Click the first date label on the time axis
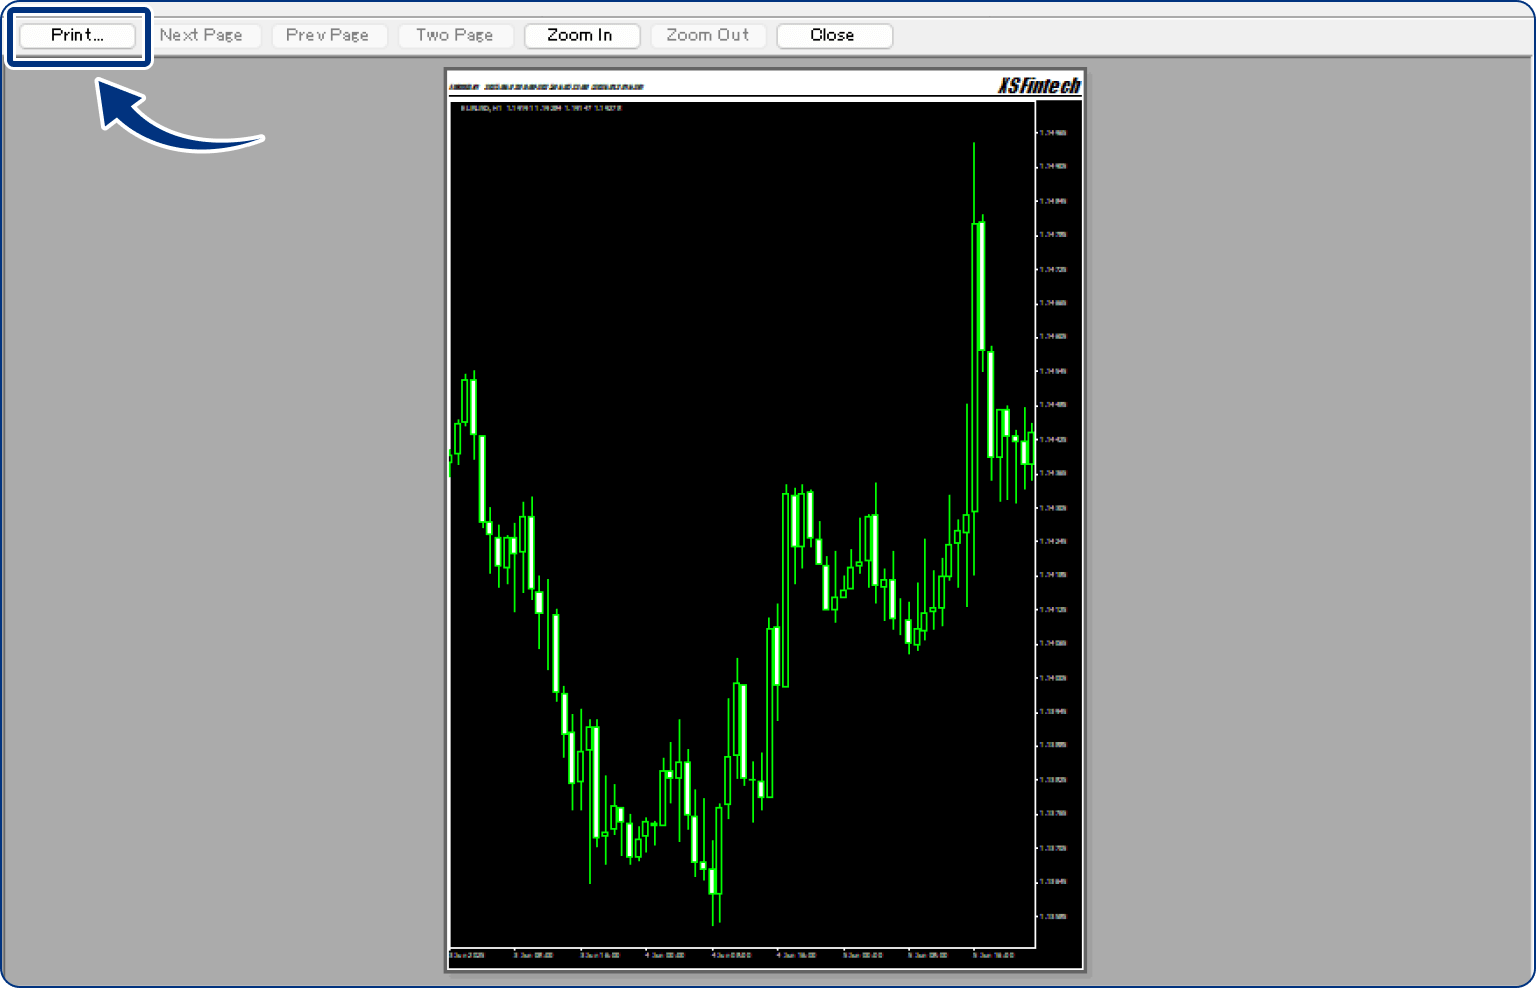The image size is (1536, 988). [467, 955]
